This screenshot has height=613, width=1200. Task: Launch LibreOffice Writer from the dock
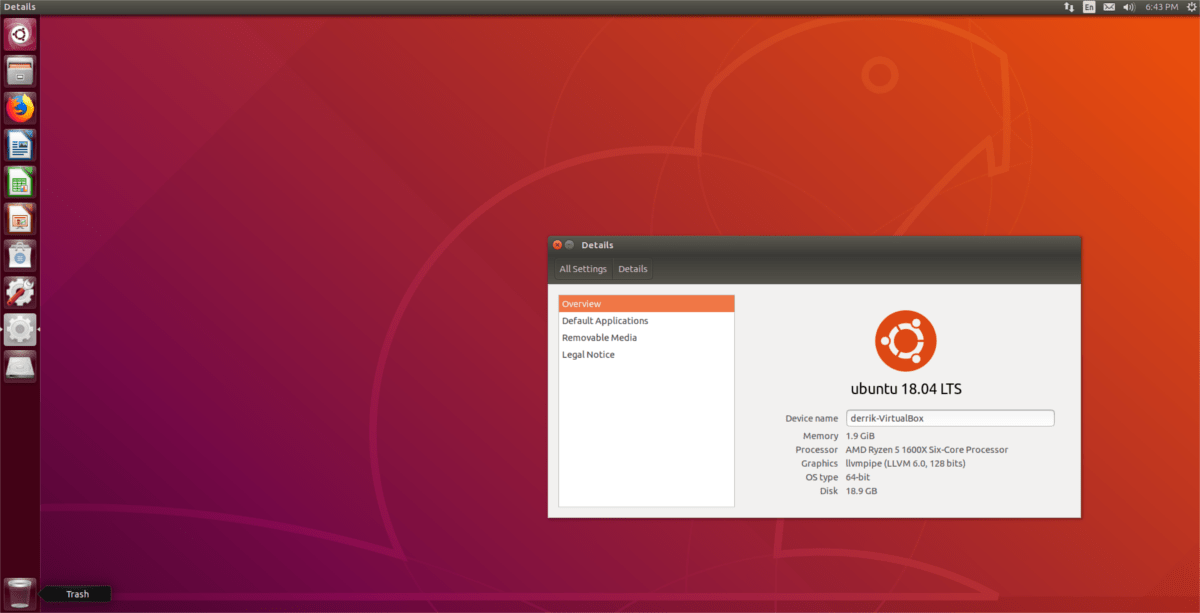point(18,144)
